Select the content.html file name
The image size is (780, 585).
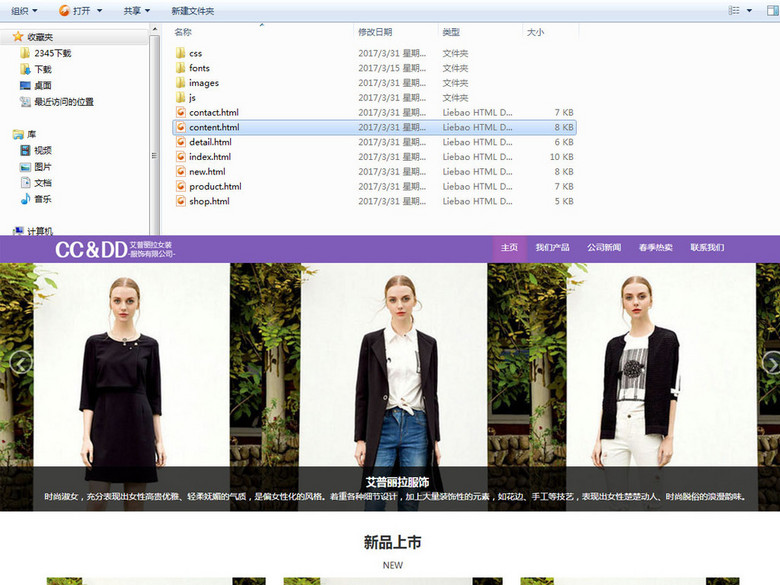click(214, 127)
